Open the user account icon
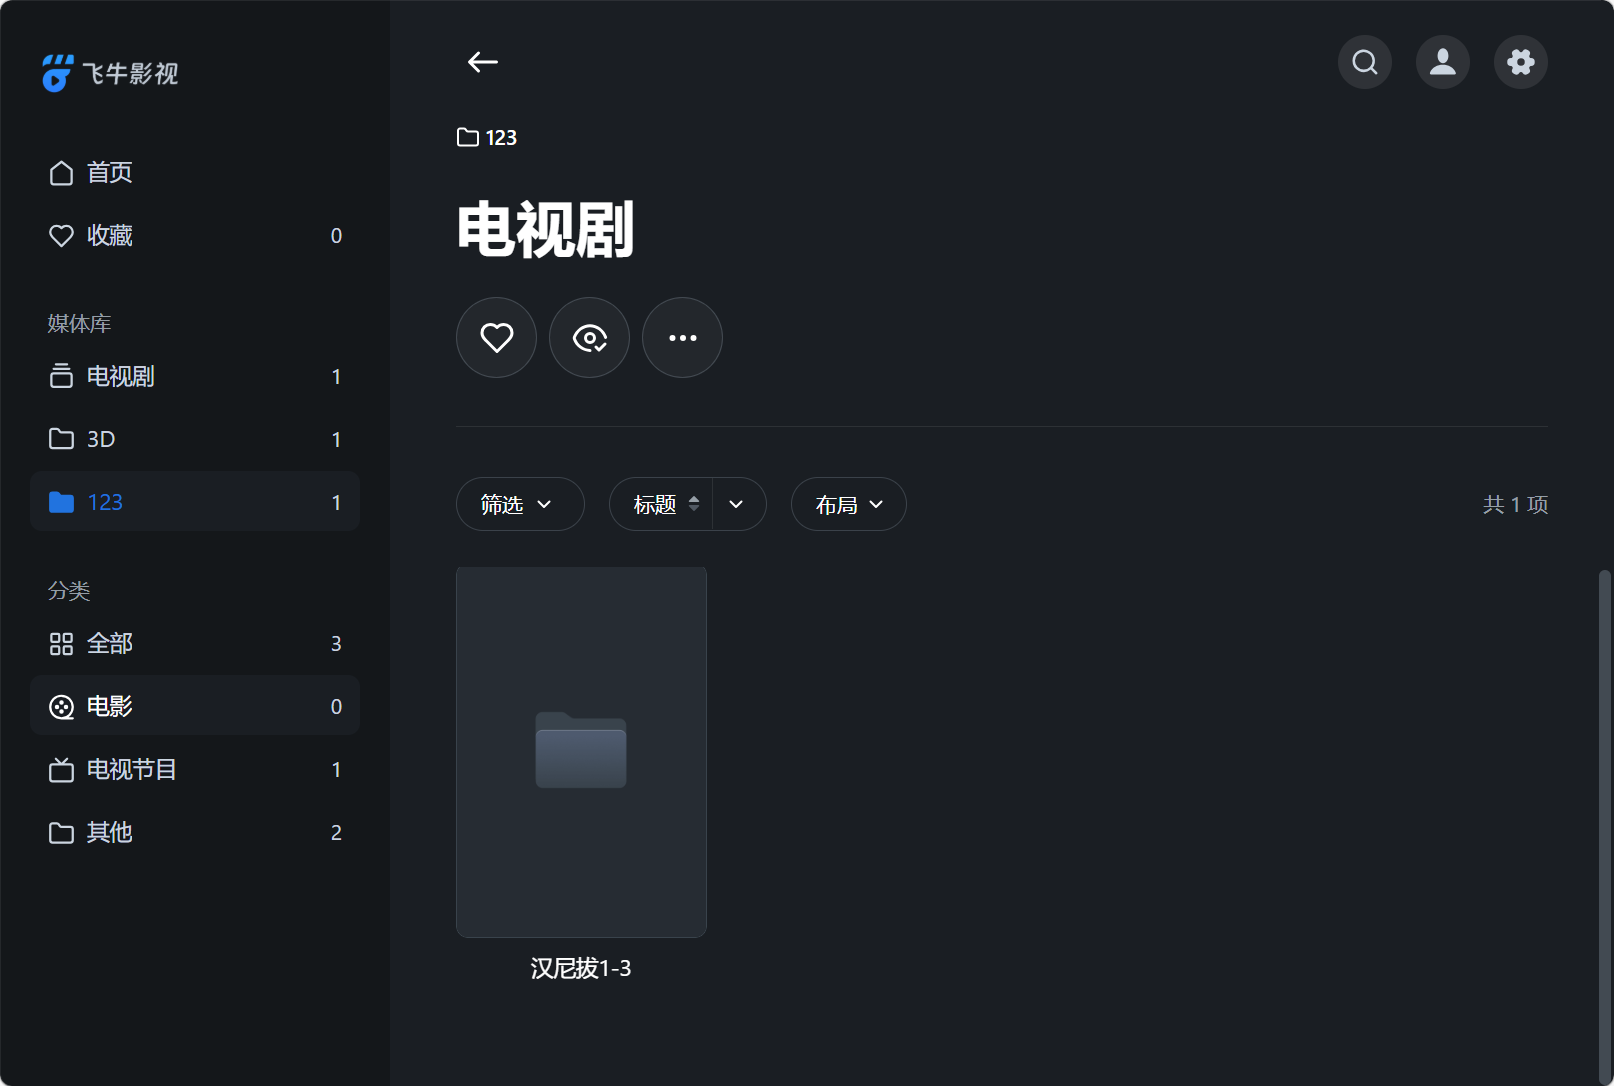Image resolution: width=1614 pixels, height=1086 pixels. coord(1442,62)
